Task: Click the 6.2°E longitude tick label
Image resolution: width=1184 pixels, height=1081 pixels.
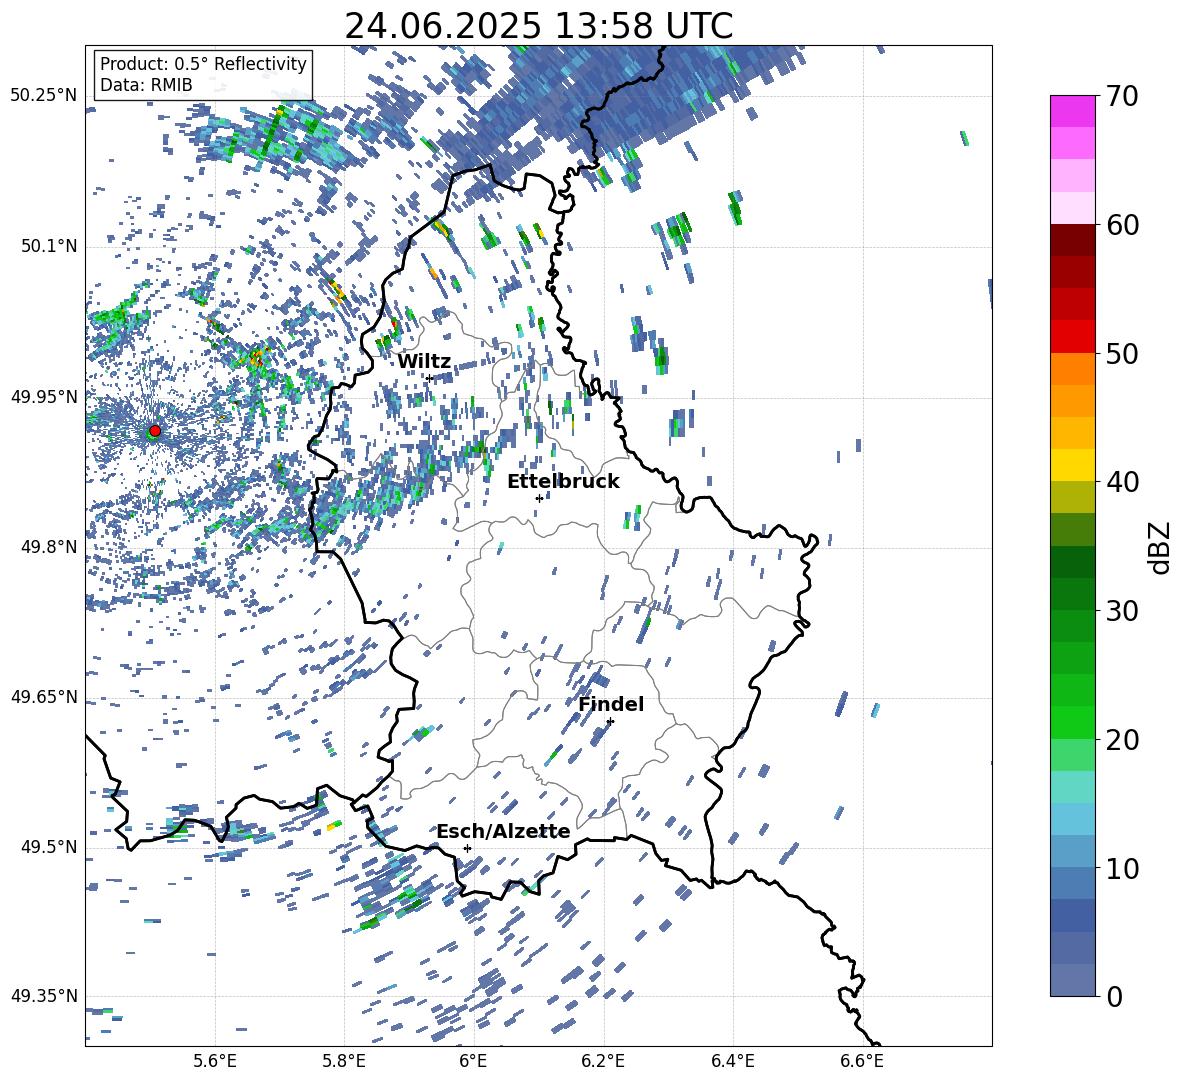Action: coord(603,1061)
